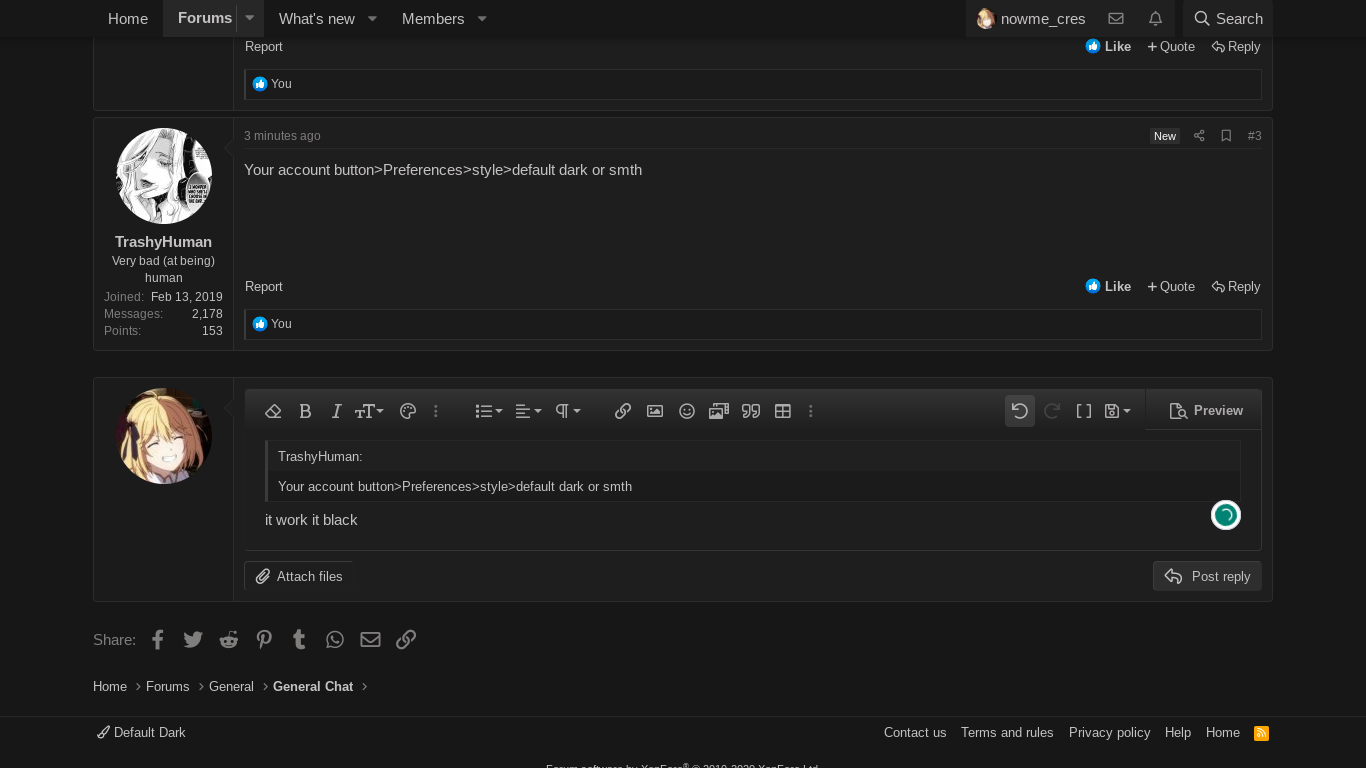Toggle italic formatting in the editor
The width and height of the screenshot is (1366, 768).
coord(336,411)
